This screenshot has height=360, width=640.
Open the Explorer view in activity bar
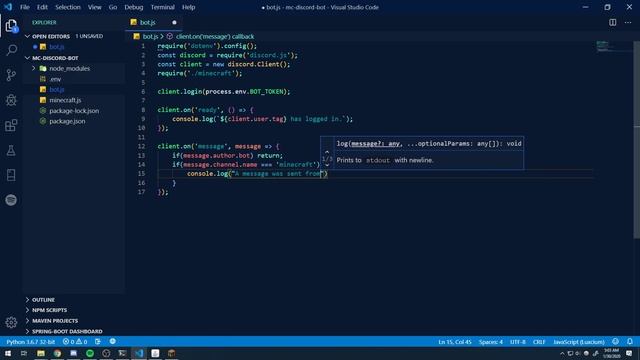click(x=11, y=26)
